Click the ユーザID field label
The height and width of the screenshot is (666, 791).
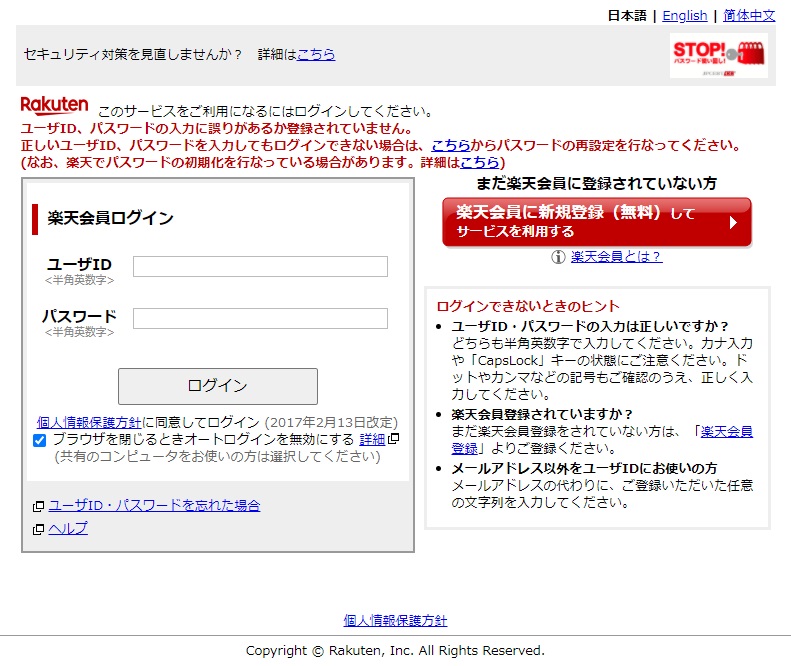79,264
